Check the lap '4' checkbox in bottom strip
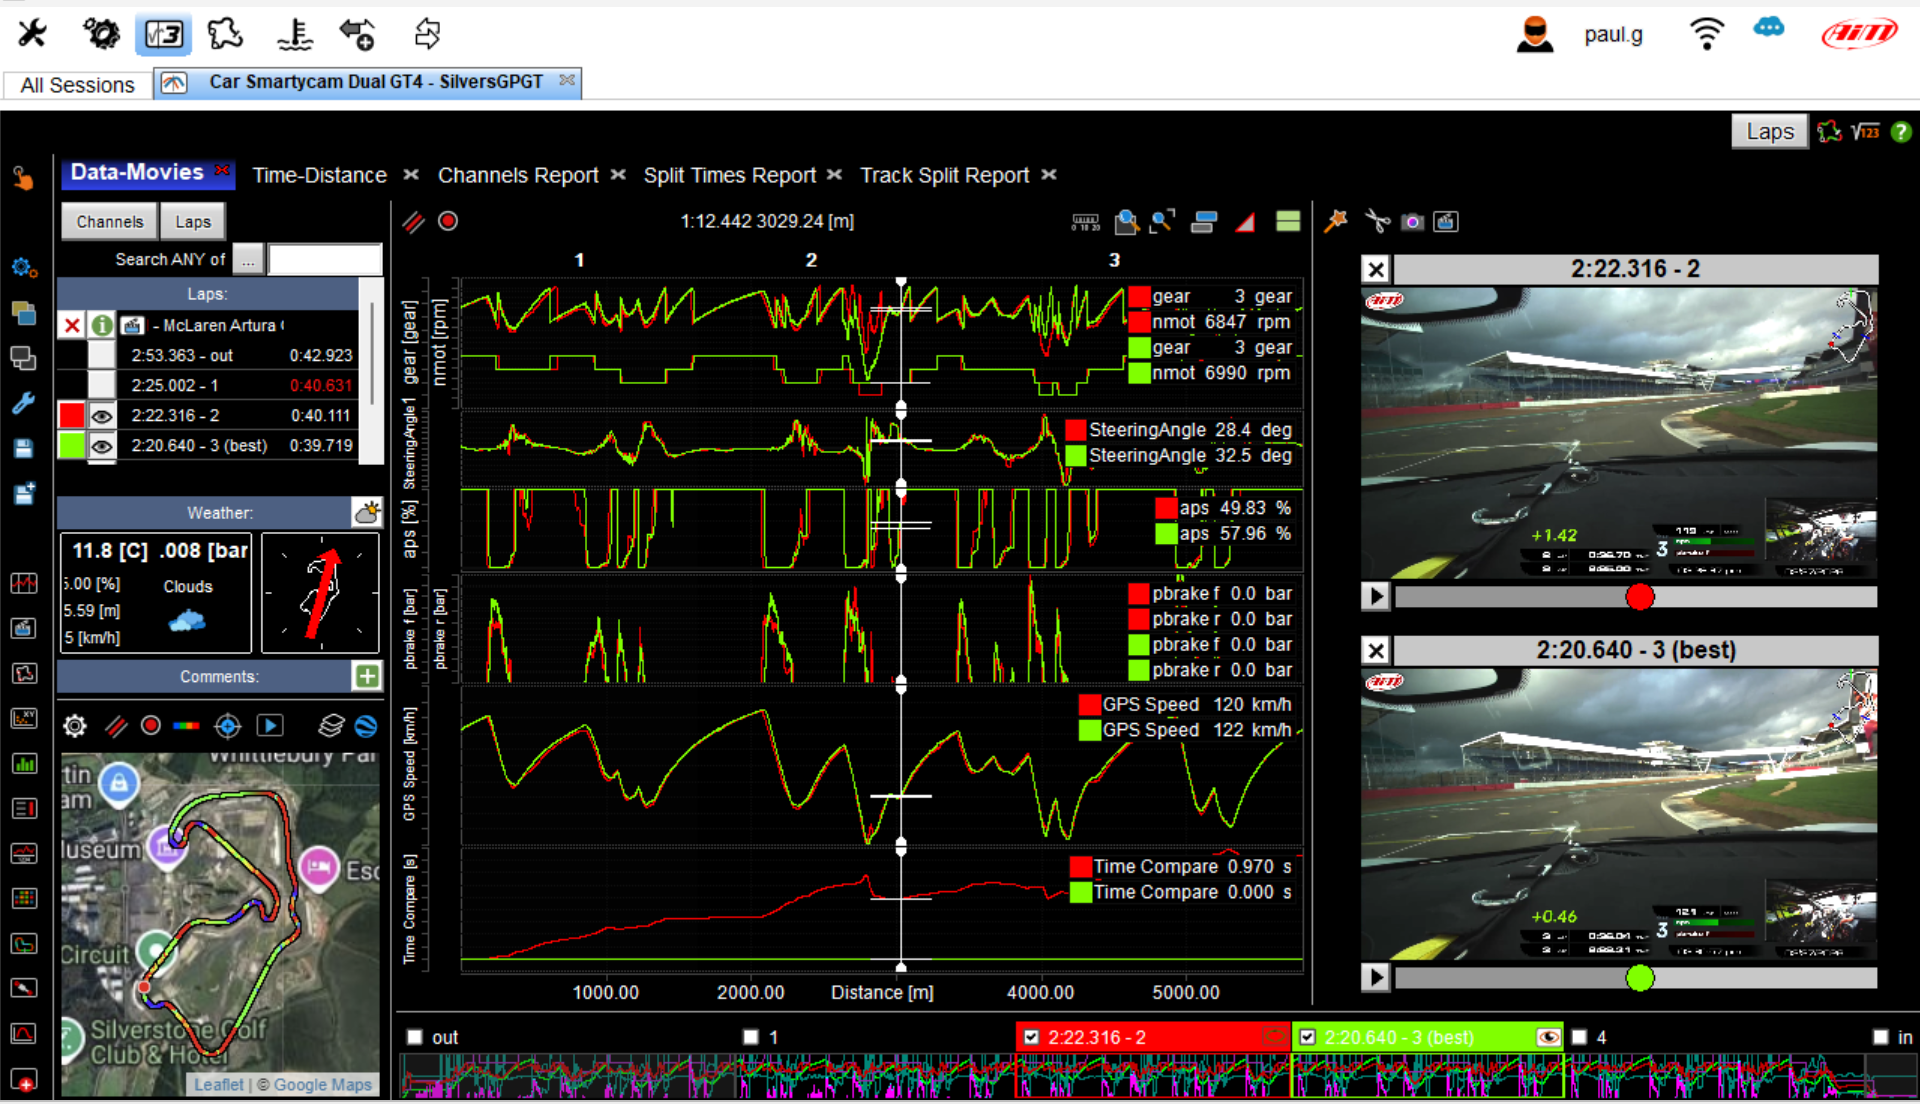The width and height of the screenshot is (1920, 1104). pos(1580,1037)
